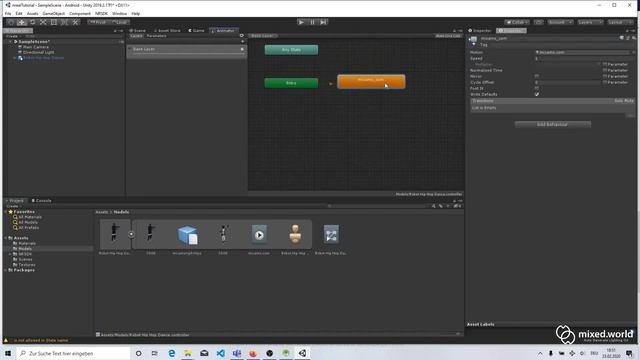Collapse the SampleScene hierarchy entry
The width and height of the screenshot is (640, 360).
click(11, 42)
